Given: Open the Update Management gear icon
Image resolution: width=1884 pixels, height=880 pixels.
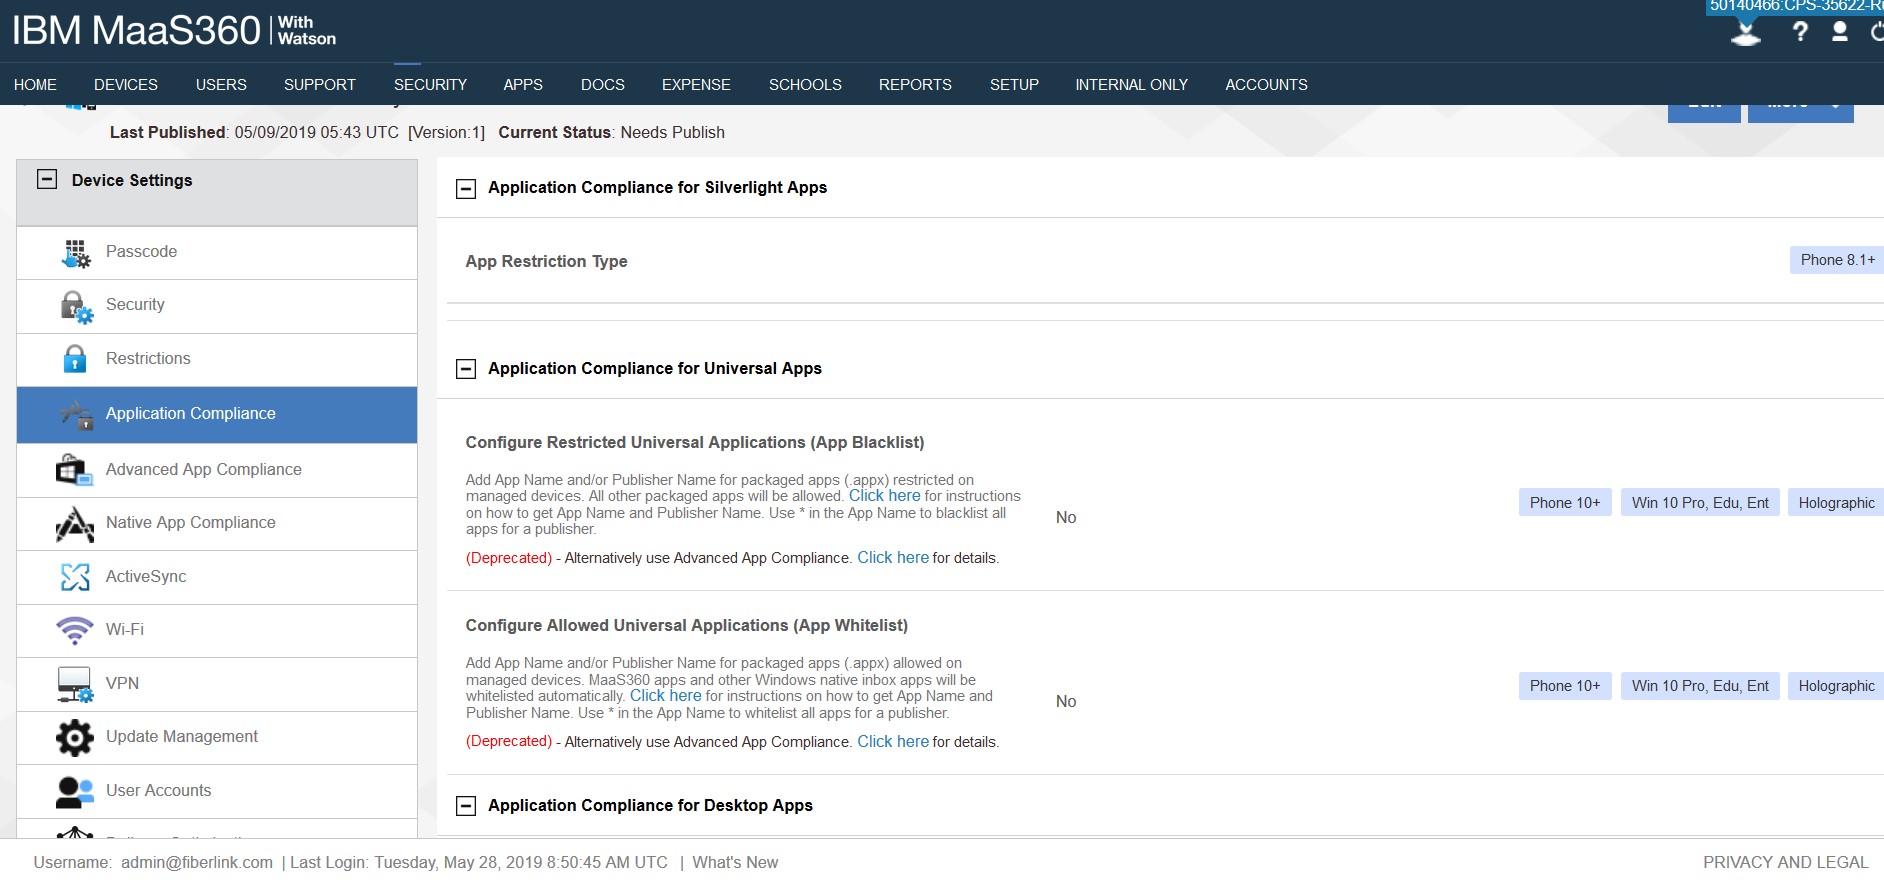Looking at the screenshot, I should (75, 738).
